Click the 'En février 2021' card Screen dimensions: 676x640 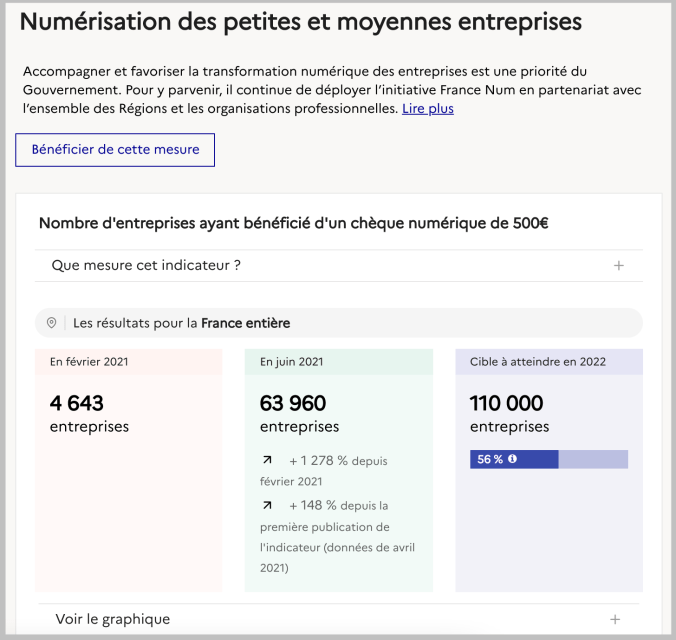128,500
